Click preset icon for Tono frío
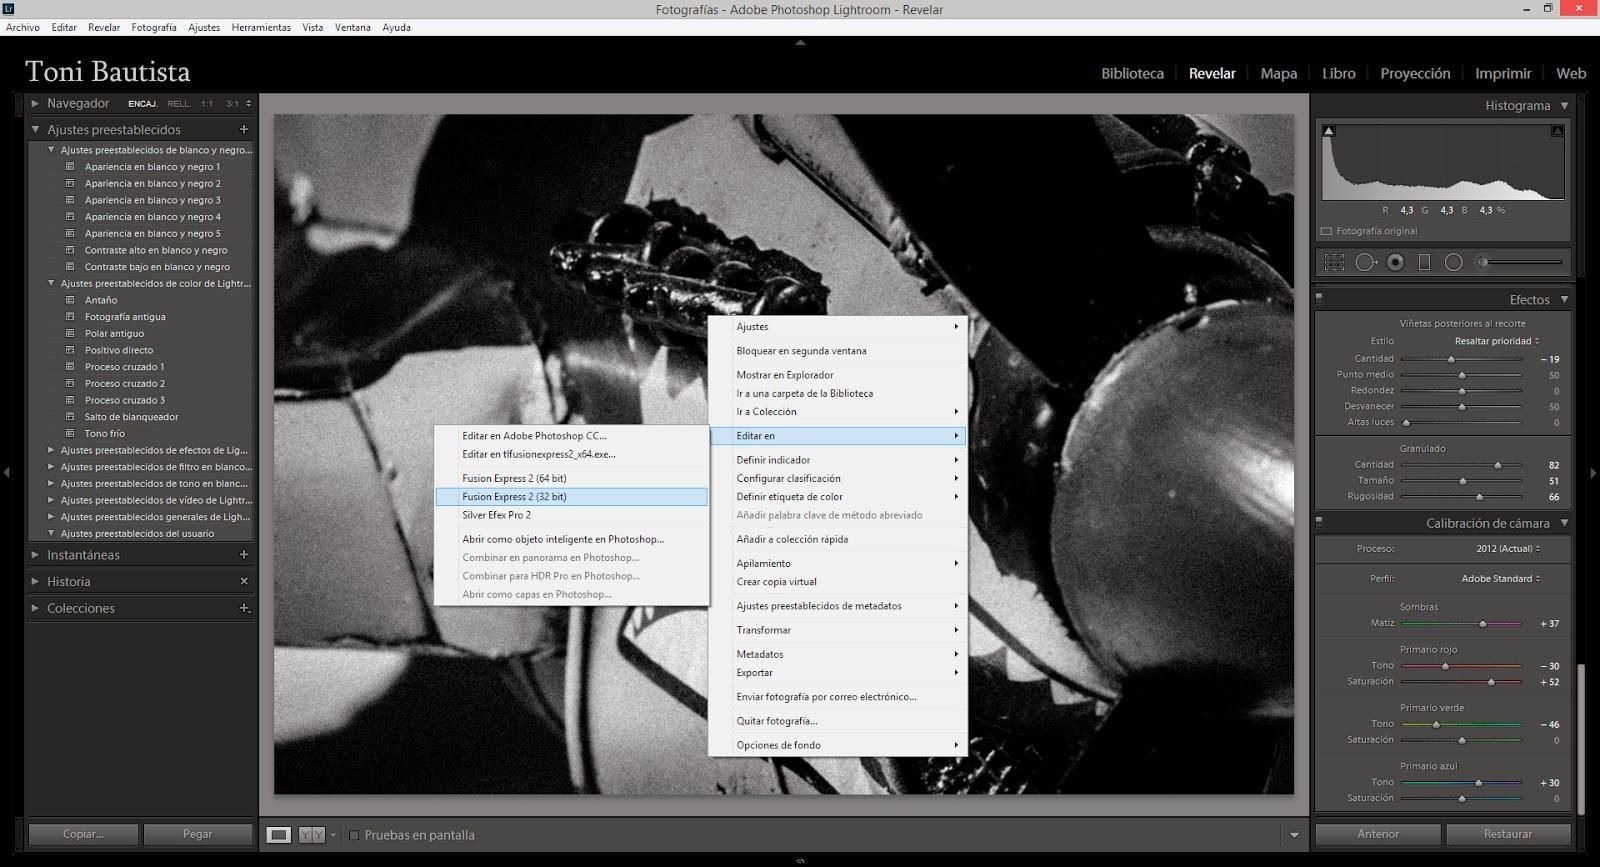The width and height of the screenshot is (1600, 867). tap(70, 433)
